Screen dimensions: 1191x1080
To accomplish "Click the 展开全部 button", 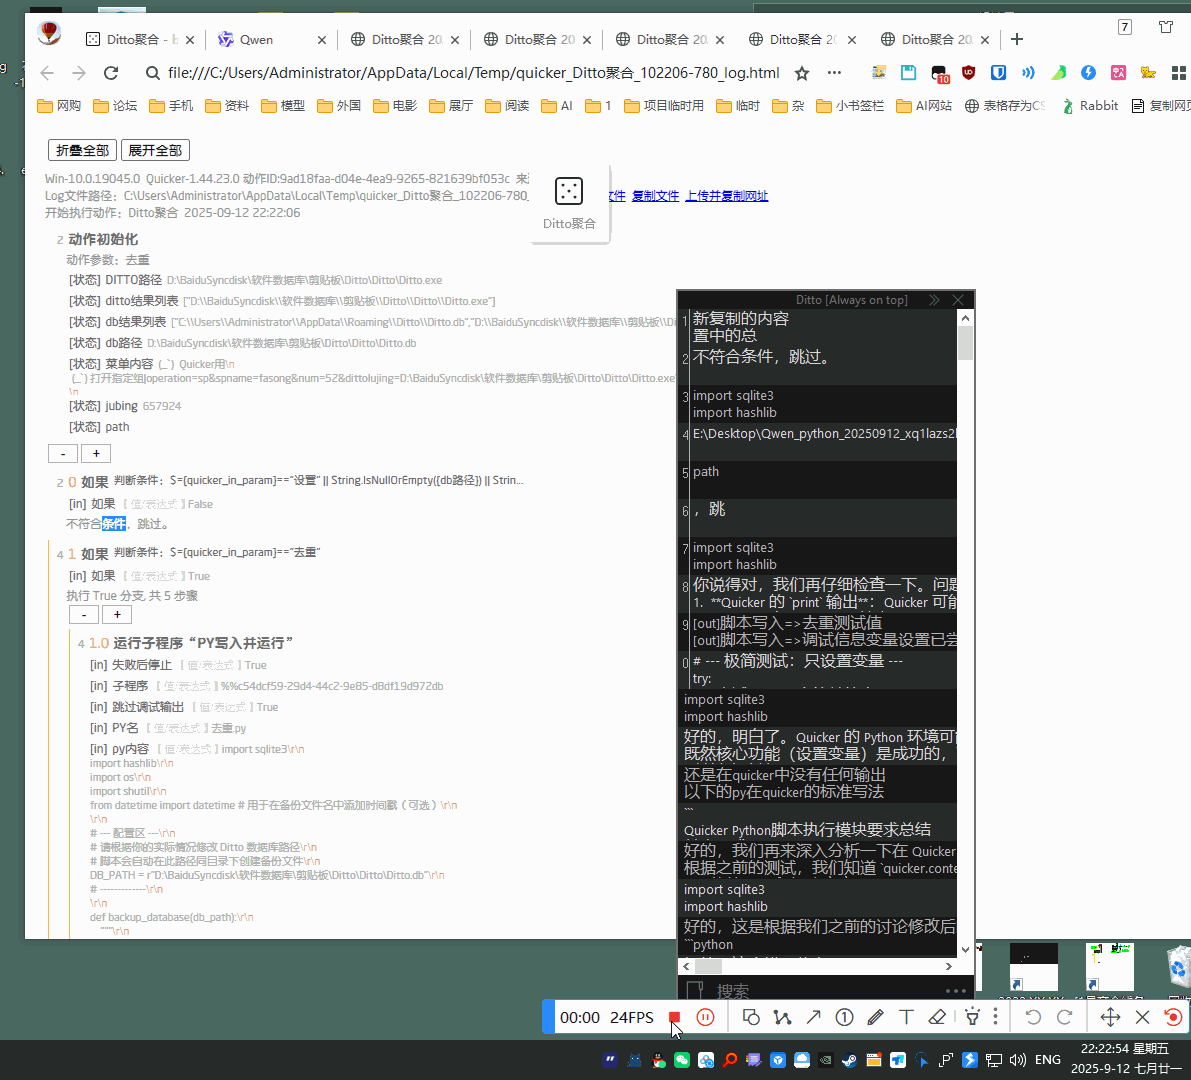I will [155, 150].
